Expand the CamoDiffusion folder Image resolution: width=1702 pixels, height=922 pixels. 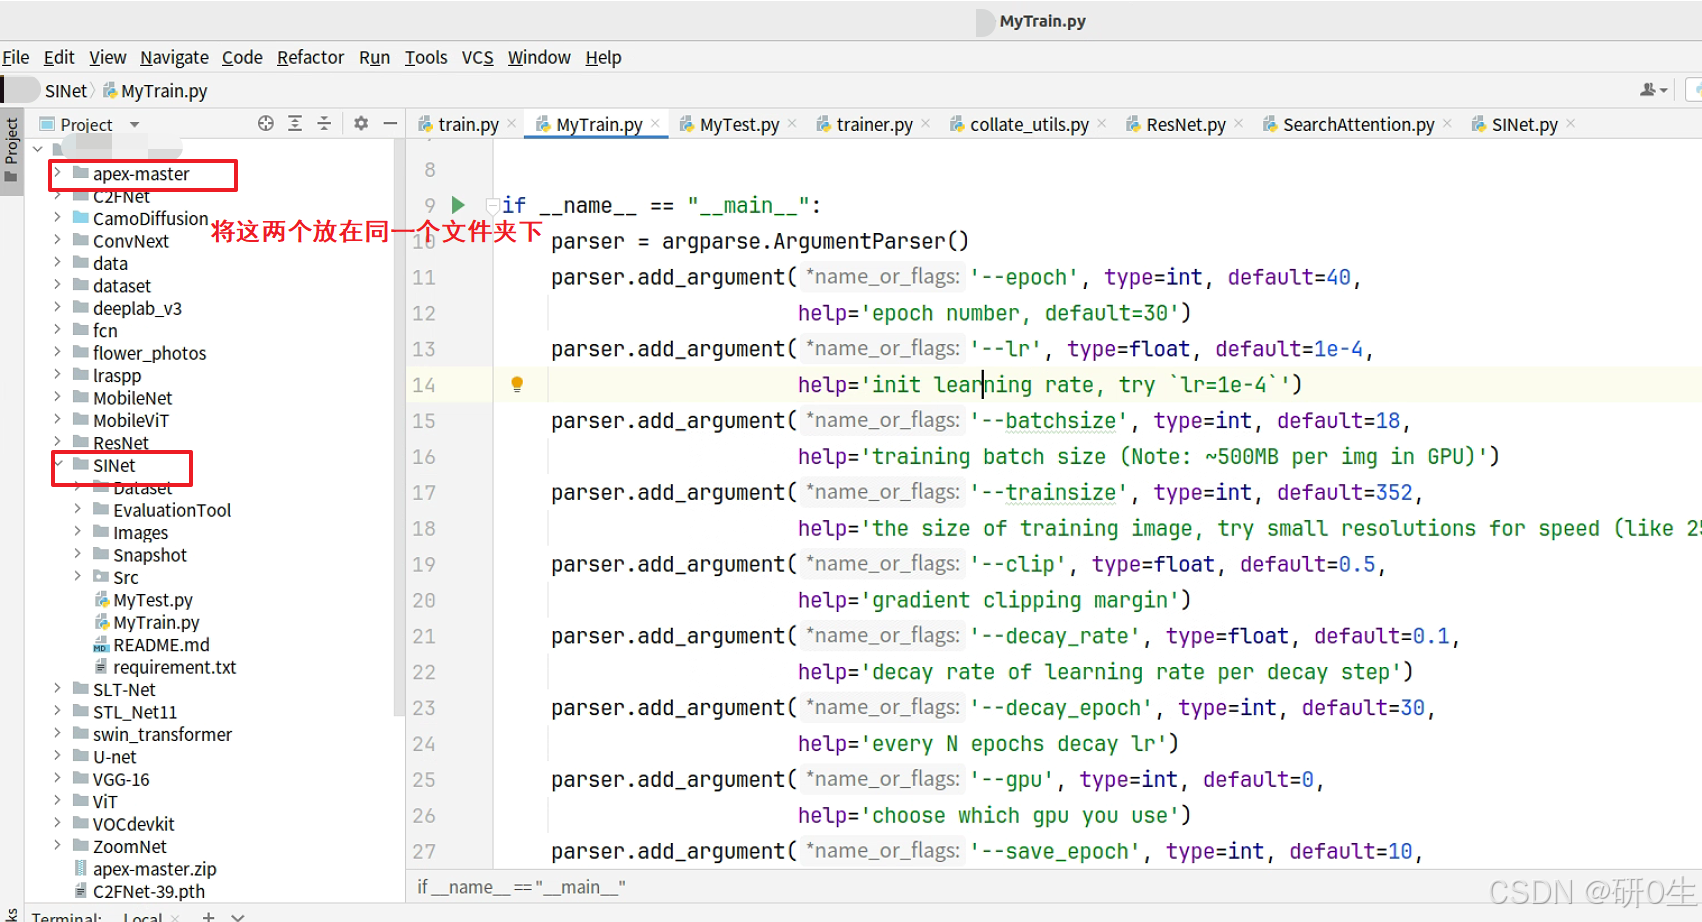pos(57,217)
